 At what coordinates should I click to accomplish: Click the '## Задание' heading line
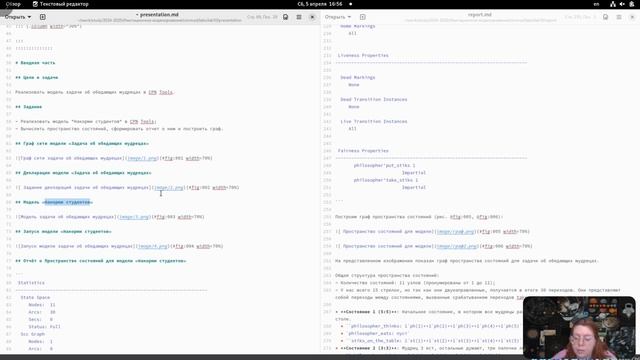tap(29, 107)
